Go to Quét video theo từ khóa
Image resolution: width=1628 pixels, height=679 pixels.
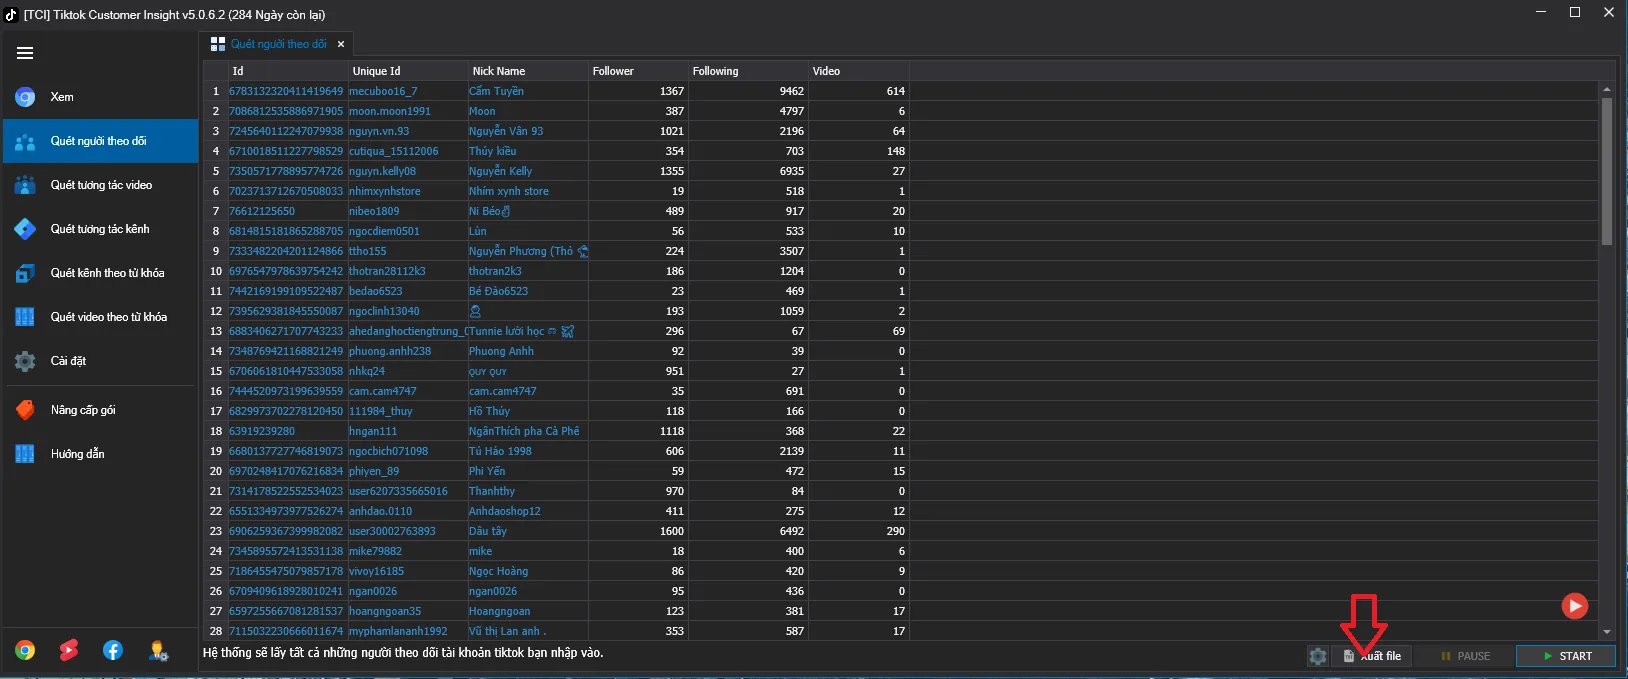100,317
